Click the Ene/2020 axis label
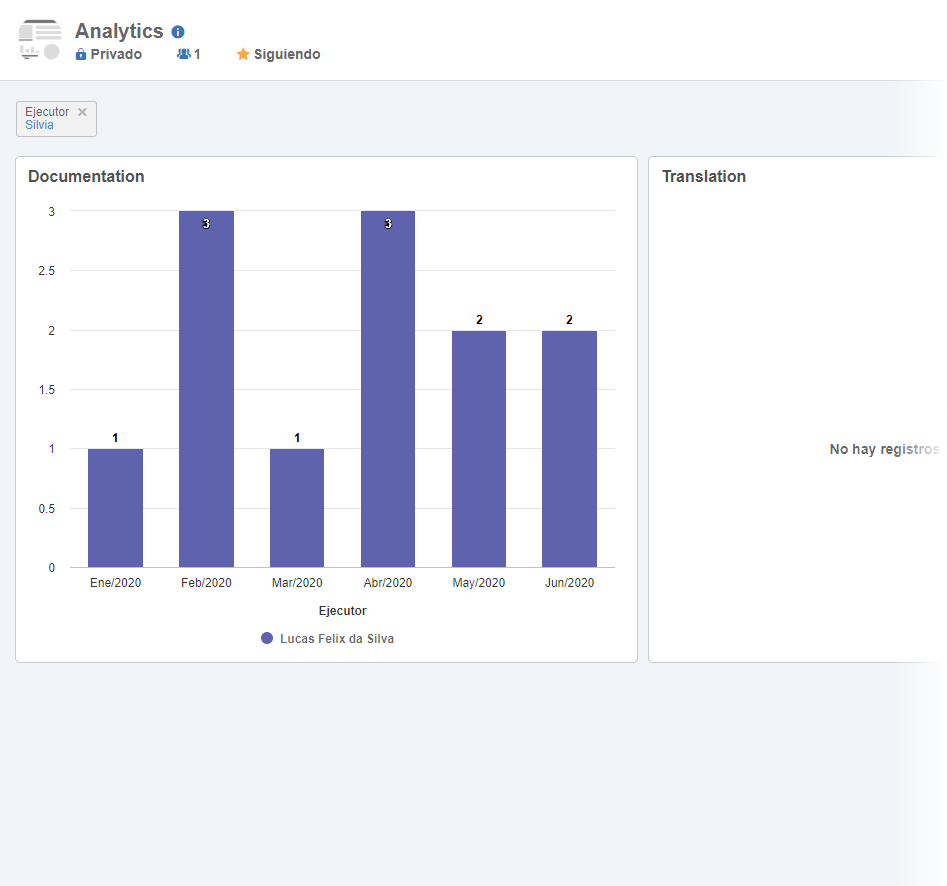The height and width of the screenshot is (886, 947). click(115, 583)
